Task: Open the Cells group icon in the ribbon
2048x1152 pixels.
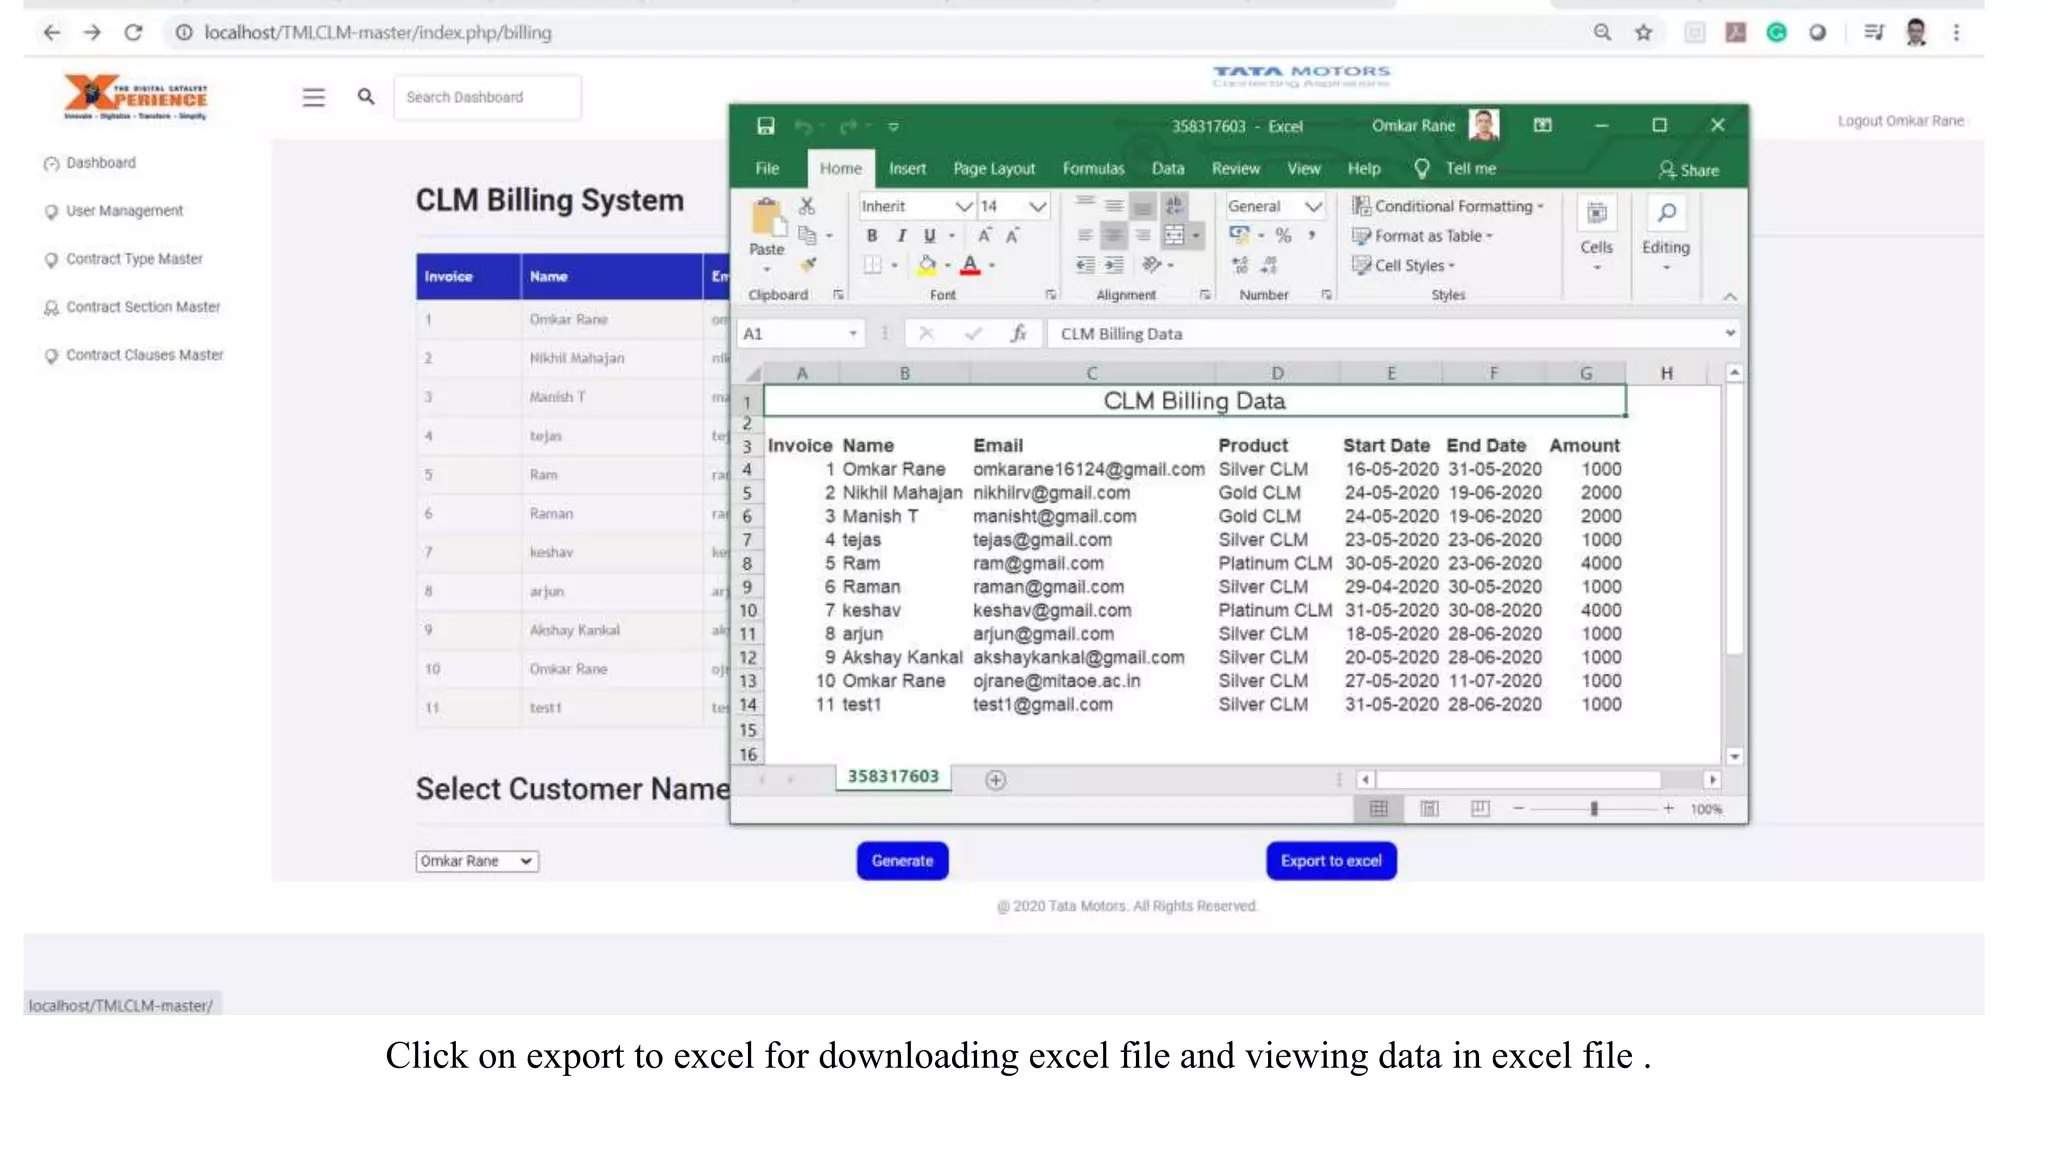Action: click(x=1597, y=213)
